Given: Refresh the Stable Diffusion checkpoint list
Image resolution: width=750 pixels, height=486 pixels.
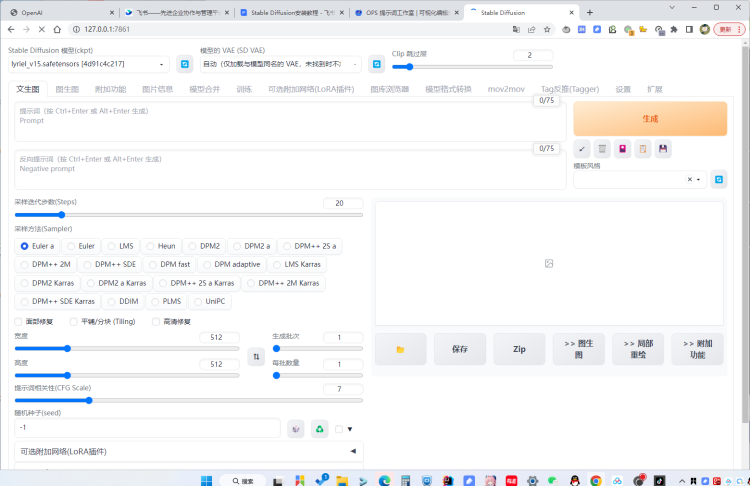Looking at the screenshot, I should [x=185, y=64].
